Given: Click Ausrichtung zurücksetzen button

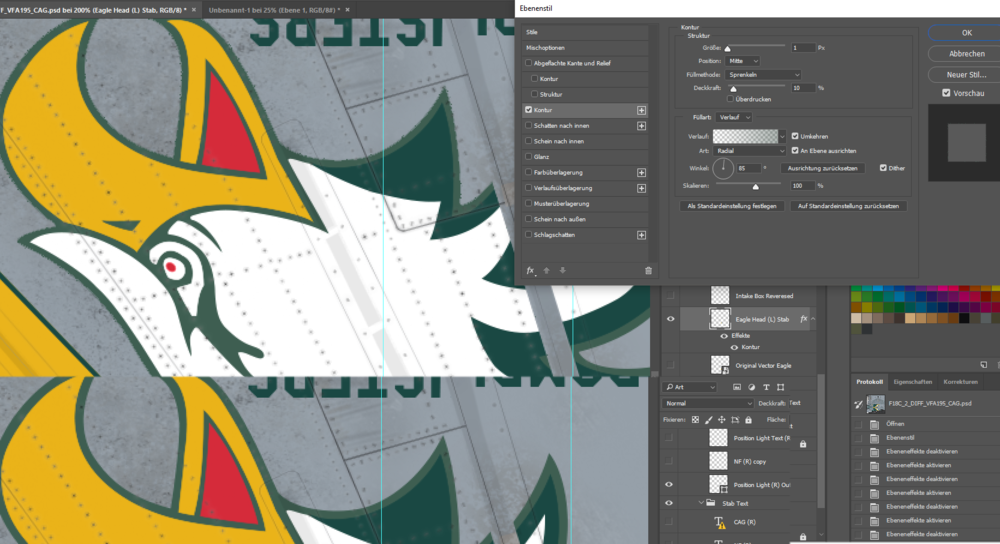Looking at the screenshot, I should 822,168.
